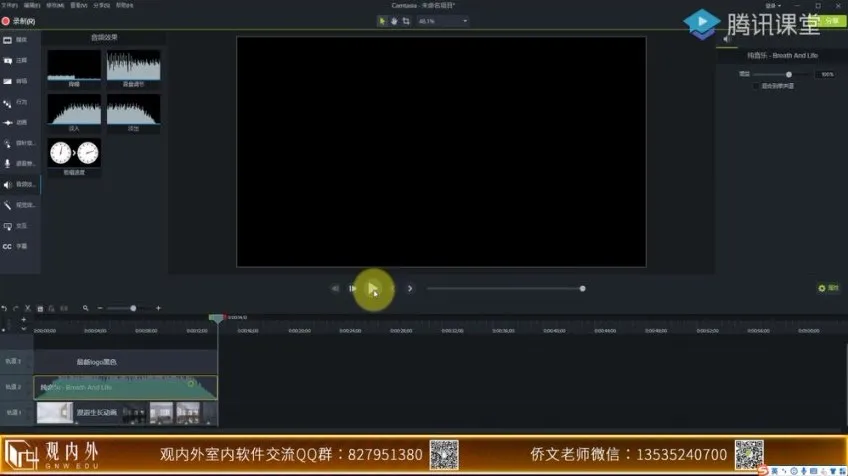
Task: Click the previous clip rewind button
Action: click(335, 289)
